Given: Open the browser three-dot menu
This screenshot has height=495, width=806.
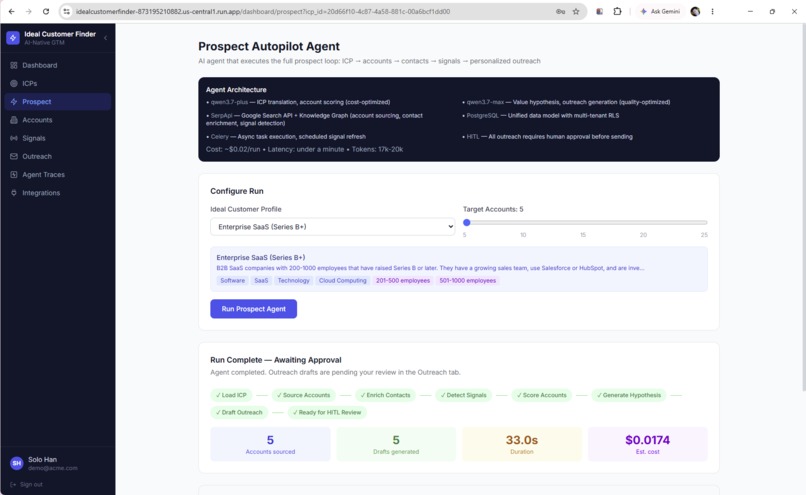Looking at the screenshot, I should 712,11.
